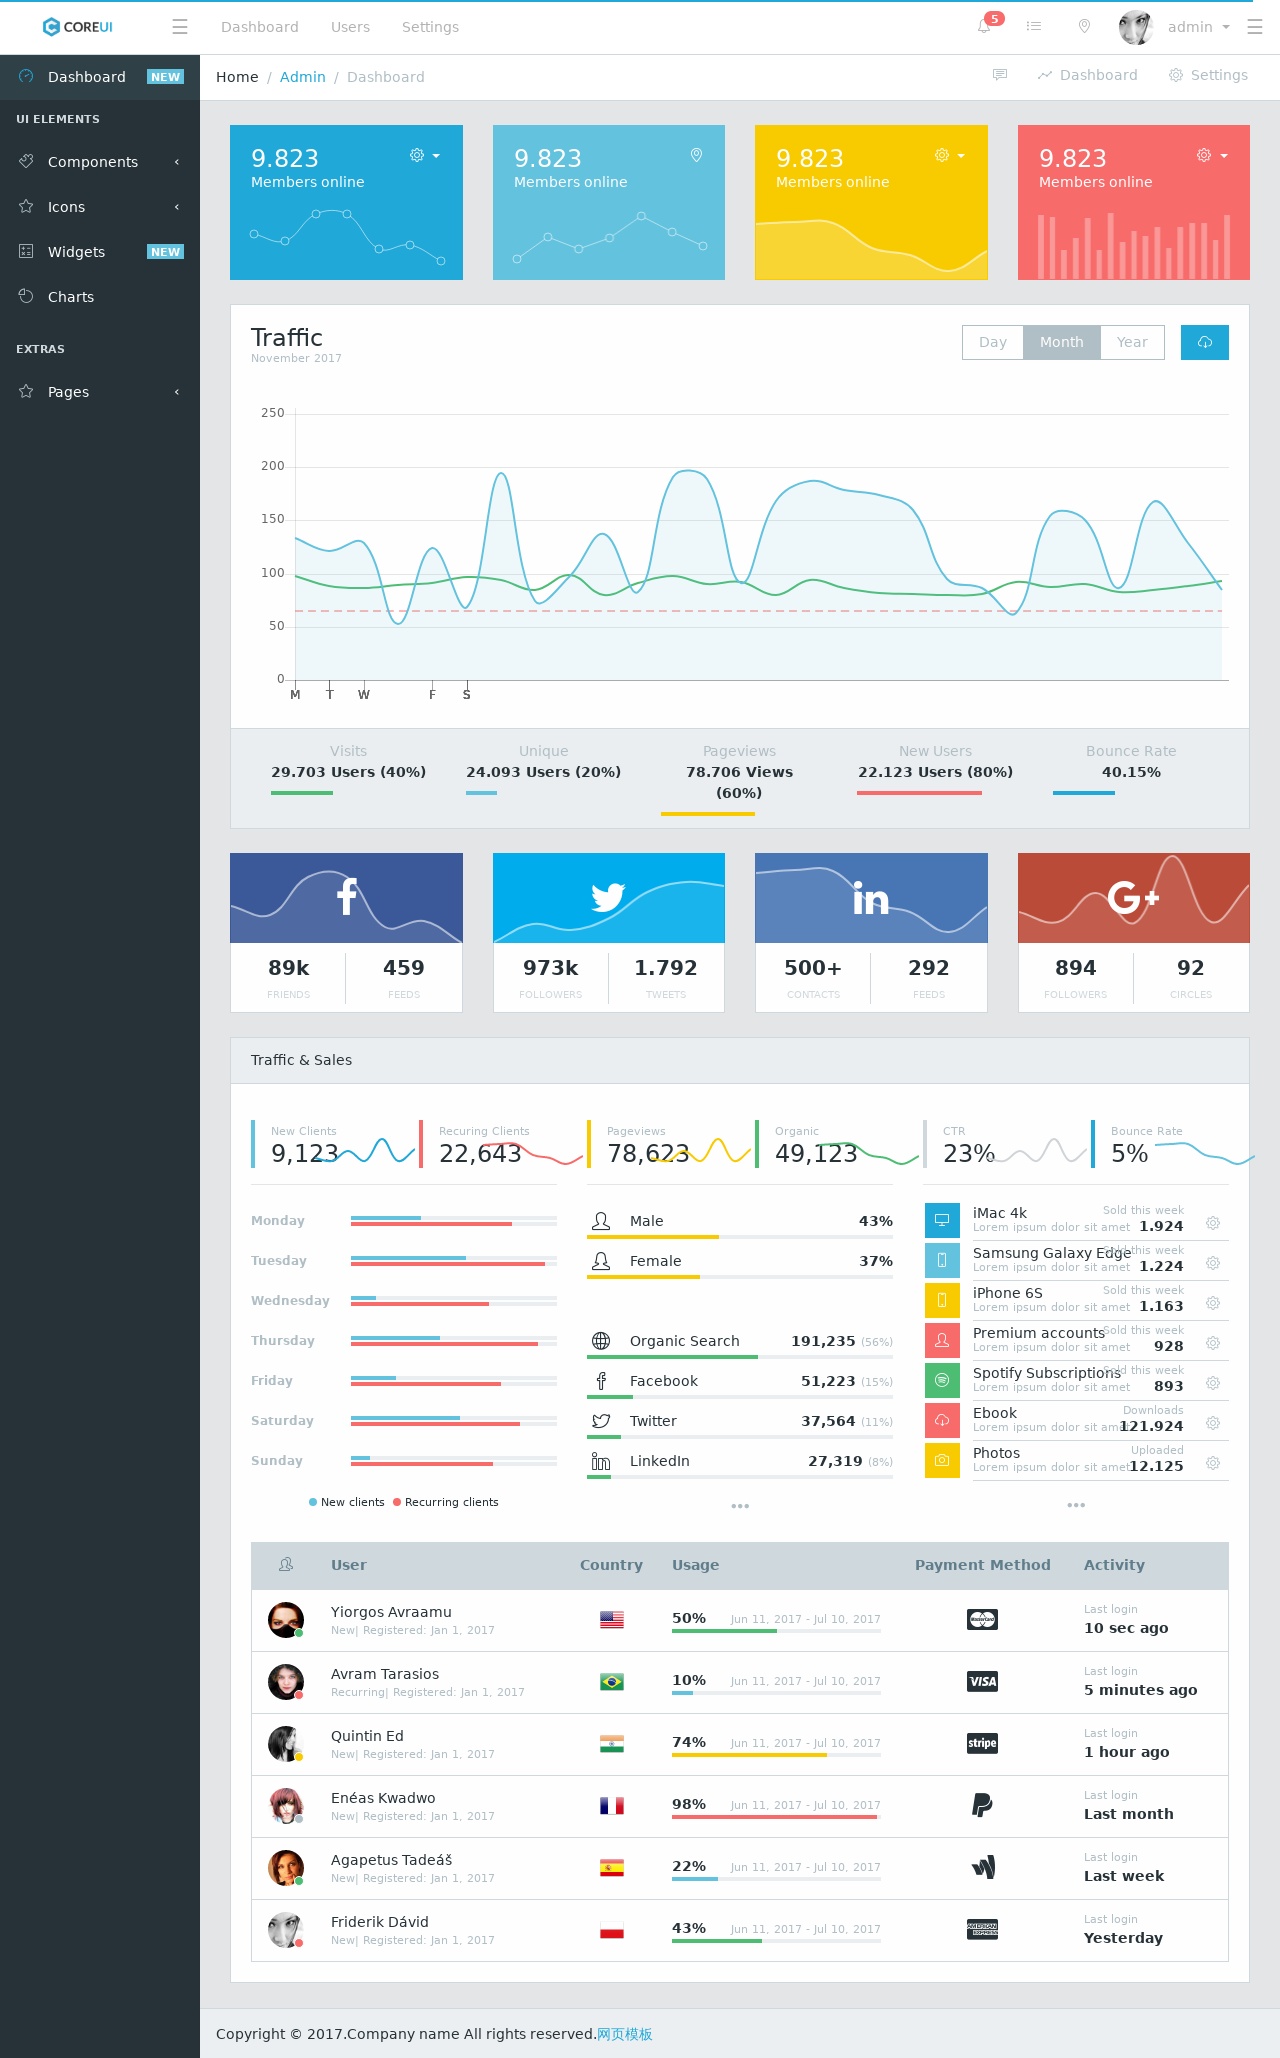Open gear settings for Samsung Galaxy Edge
Viewport: 1280px width, 2058px height.
click(x=1213, y=1263)
